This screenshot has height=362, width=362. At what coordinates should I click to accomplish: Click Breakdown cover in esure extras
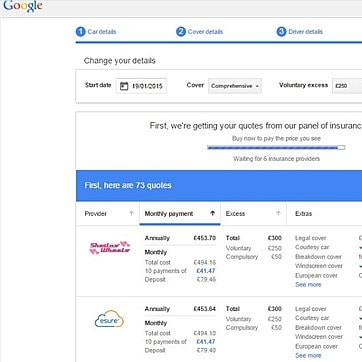coord(318,328)
